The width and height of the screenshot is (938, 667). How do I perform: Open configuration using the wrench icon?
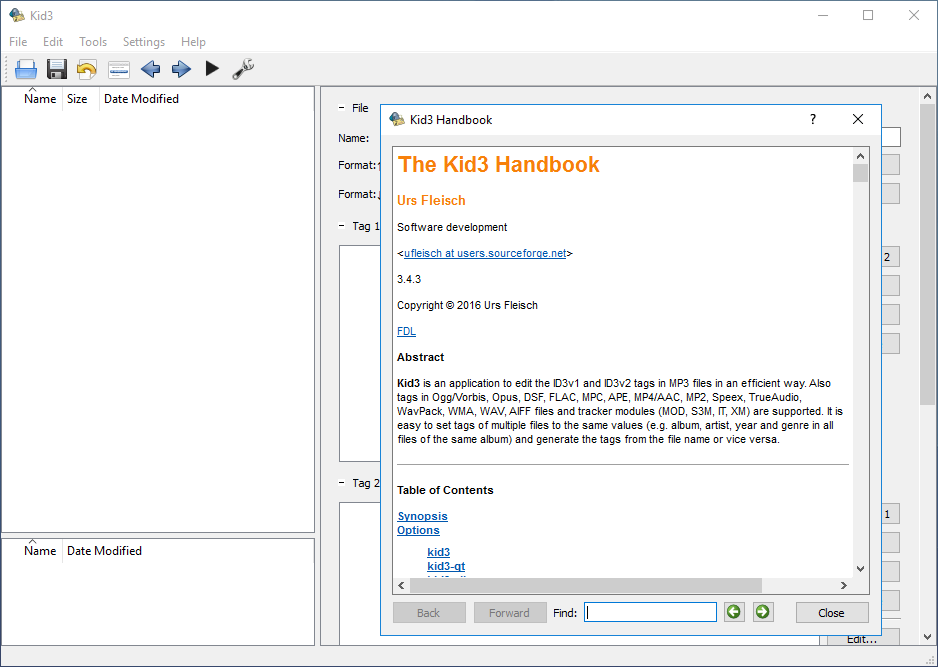tap(243, 69)
